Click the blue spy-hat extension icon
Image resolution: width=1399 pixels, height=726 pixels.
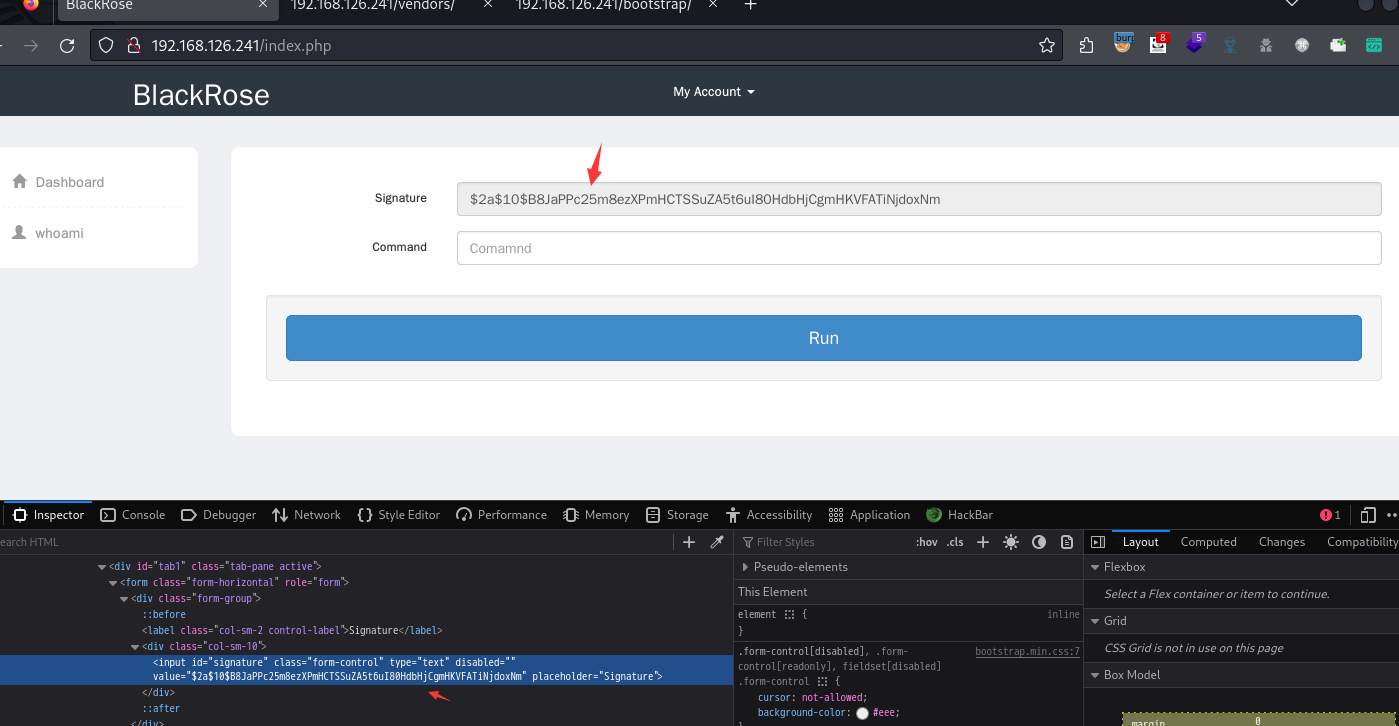pyautogui.click(x=1230, y=45)
